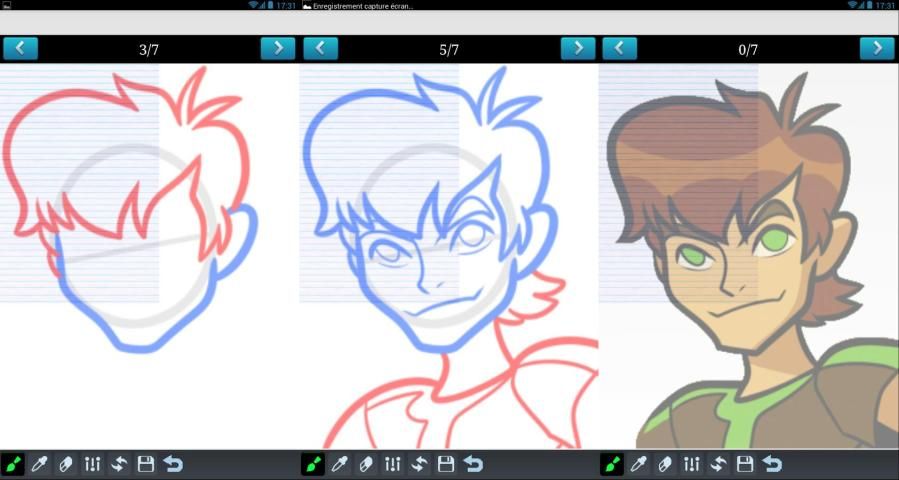The width and height of the screenshot is (899, 480).
Task: Select the brush tool in the 3/7 panel
Action: coord(13,464)
